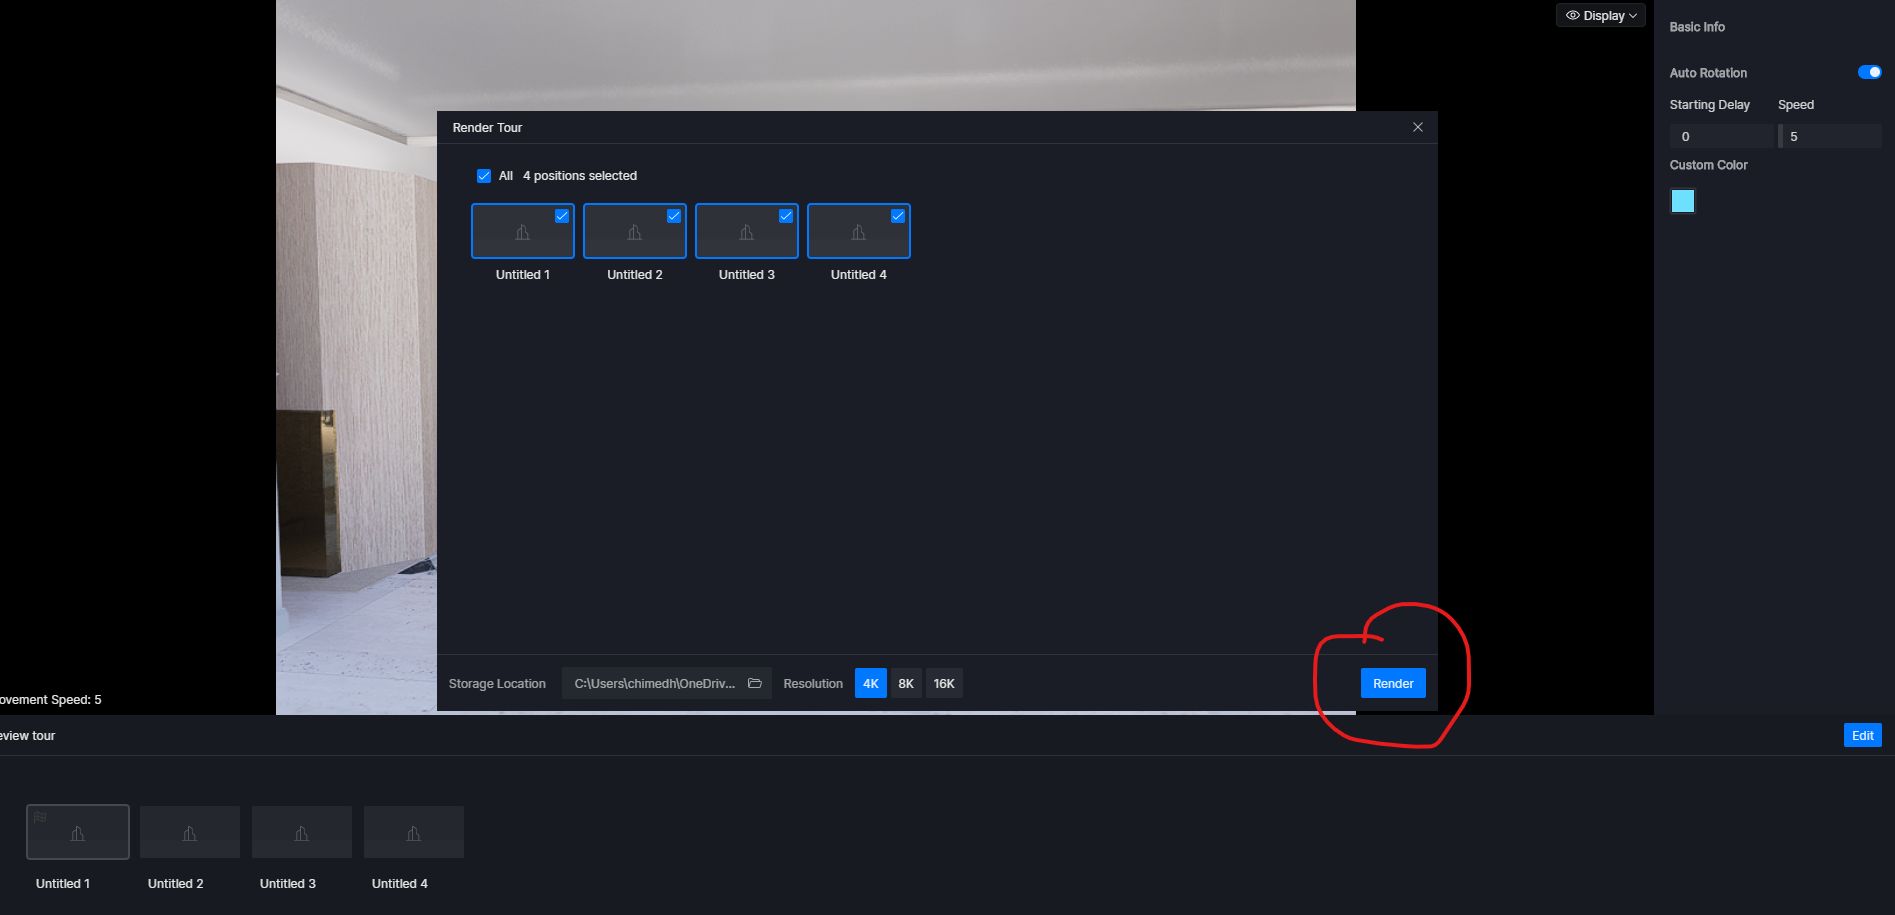This screenshot has width=1895, height=915.
Task: Click the Starting Delay input field
Action: pos(1720,136)
